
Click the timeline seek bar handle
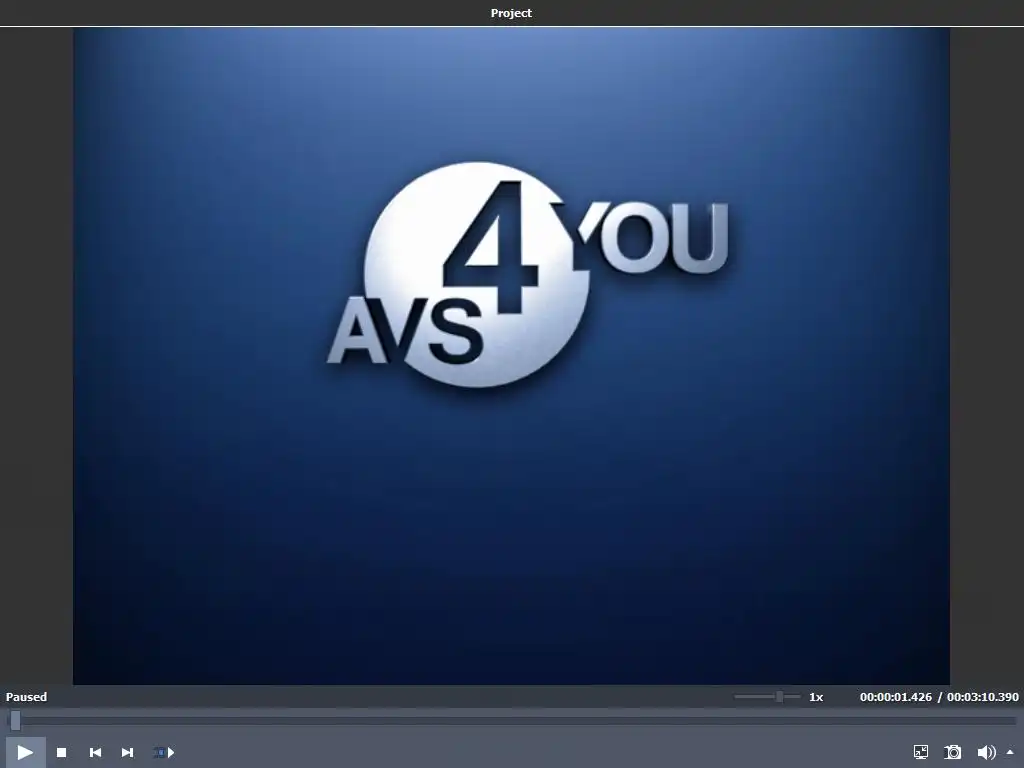point(15,720)
